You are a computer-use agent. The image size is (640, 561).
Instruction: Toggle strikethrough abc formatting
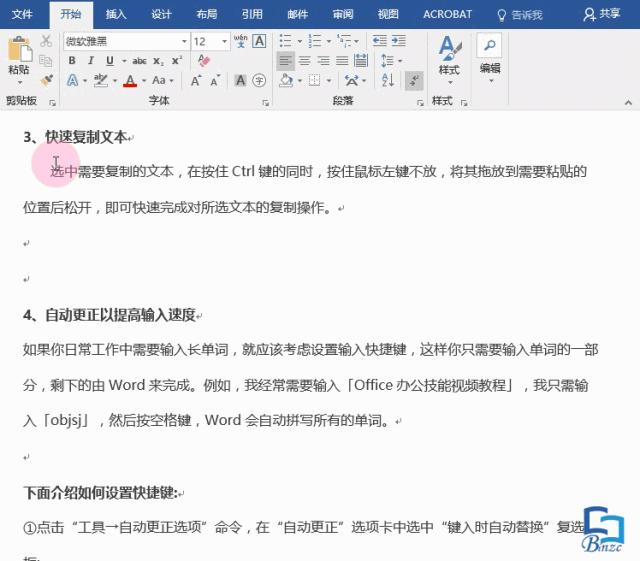(139, 61)
